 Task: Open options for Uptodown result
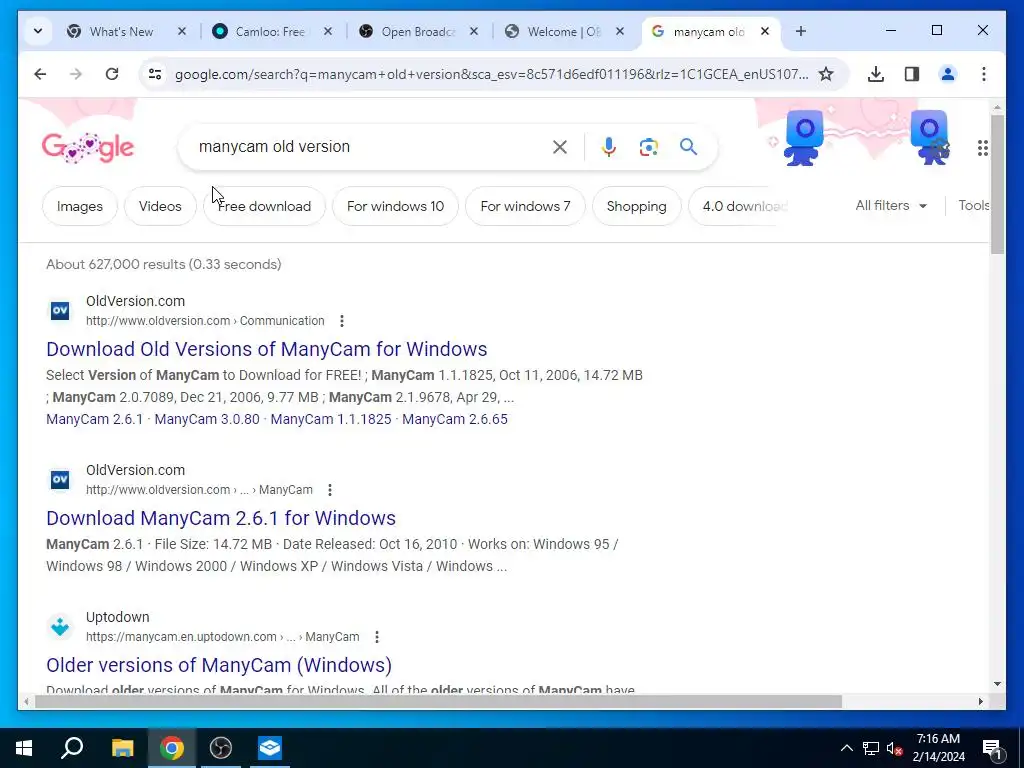(x=377, y=637)
